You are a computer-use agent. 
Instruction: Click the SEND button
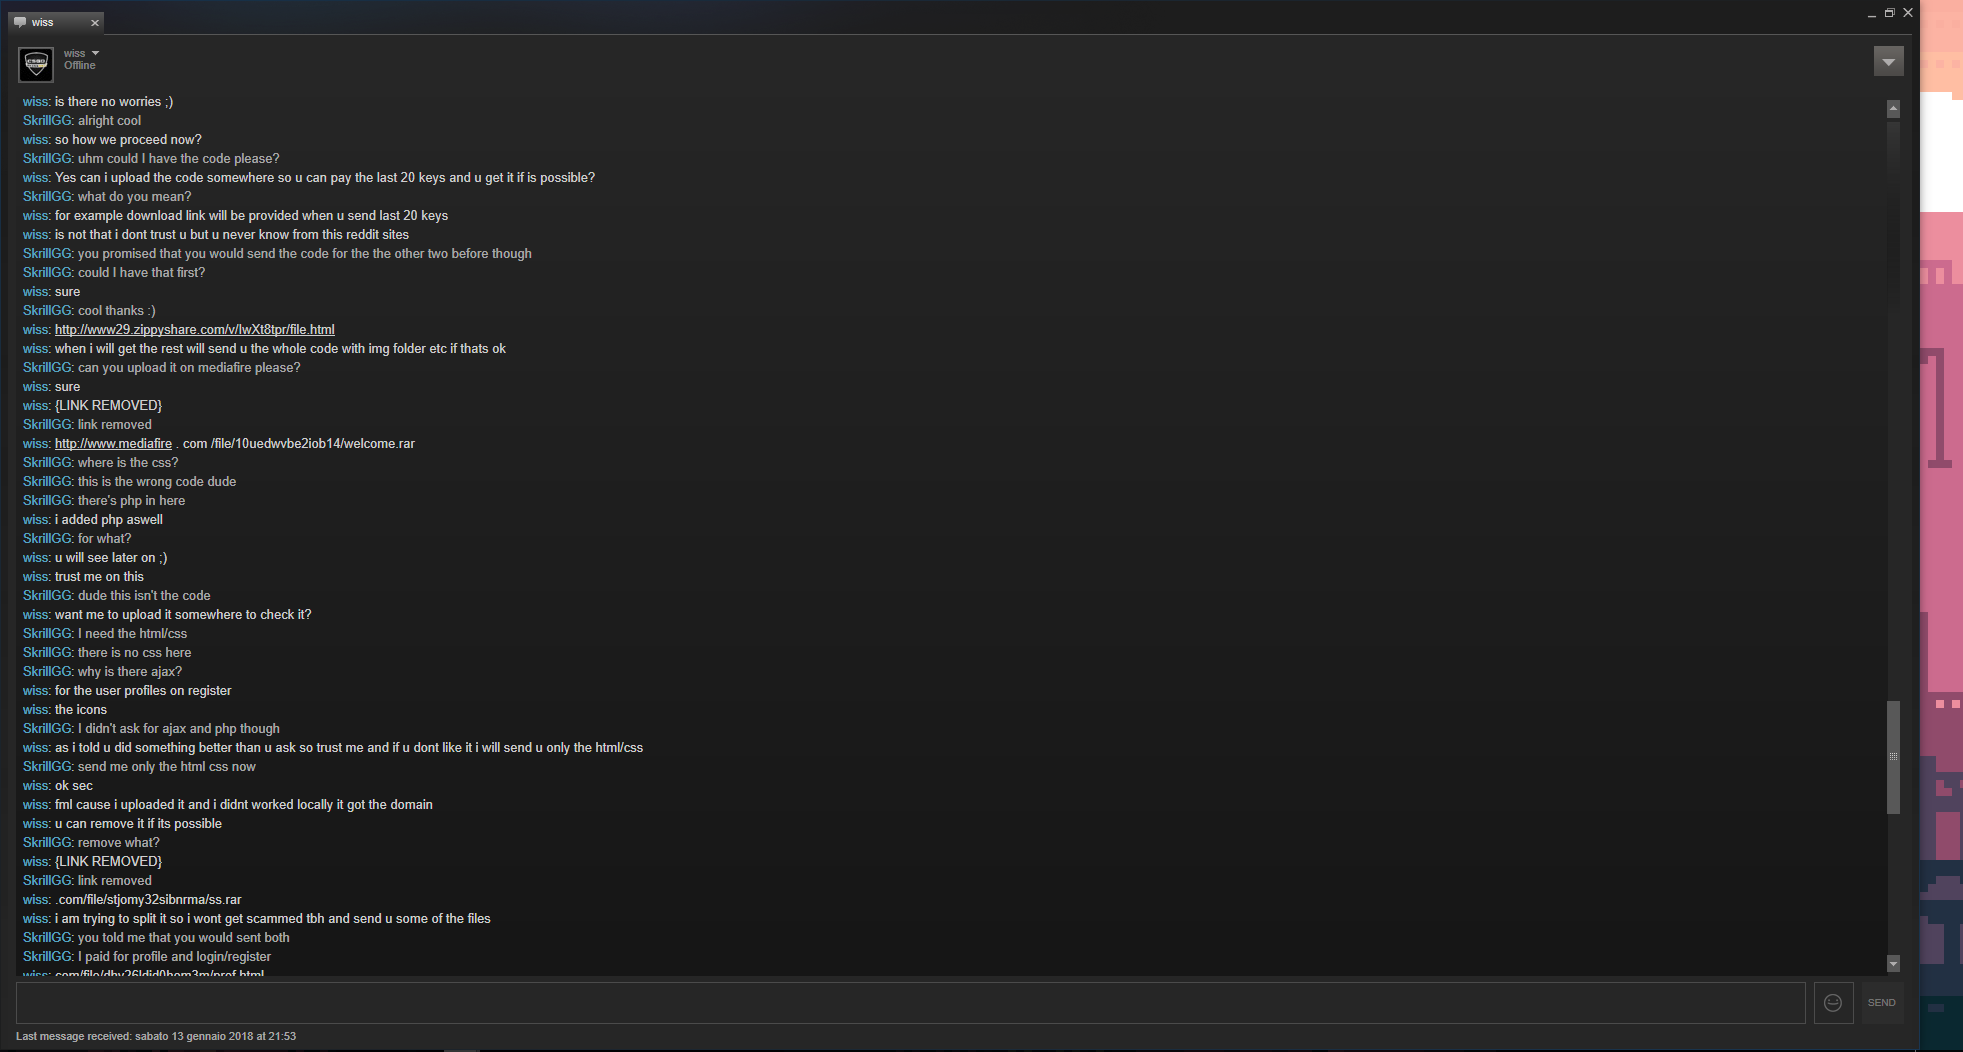tap(1881, 1002)
